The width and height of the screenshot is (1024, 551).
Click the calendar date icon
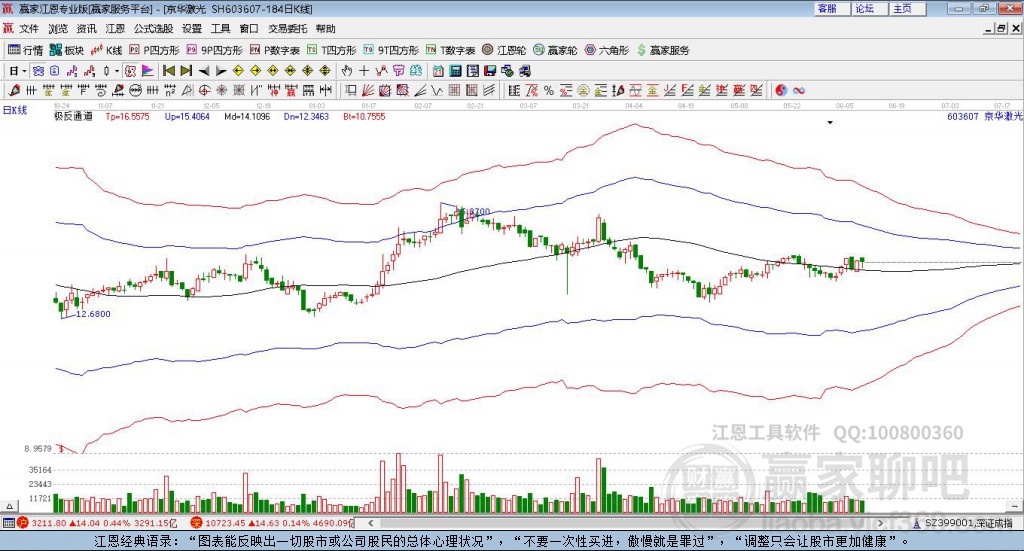(438, 71)
